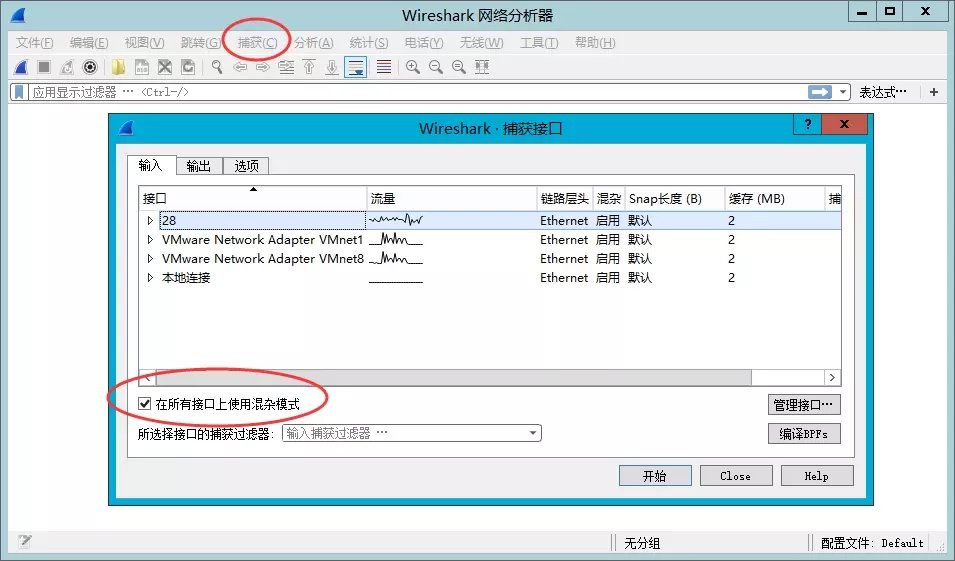Select the 输入 tab
The width and height of the screenshot is (955, 561).
tap(151, 165)
